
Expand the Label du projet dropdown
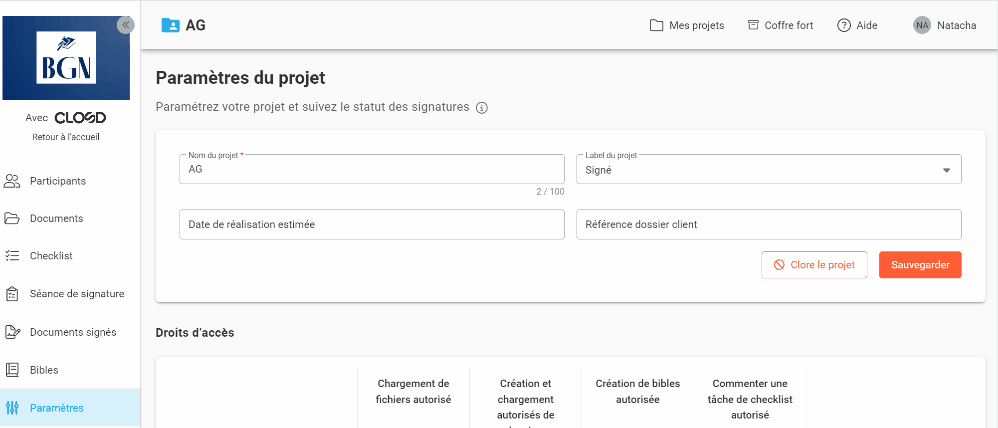(x=946, y=170)
